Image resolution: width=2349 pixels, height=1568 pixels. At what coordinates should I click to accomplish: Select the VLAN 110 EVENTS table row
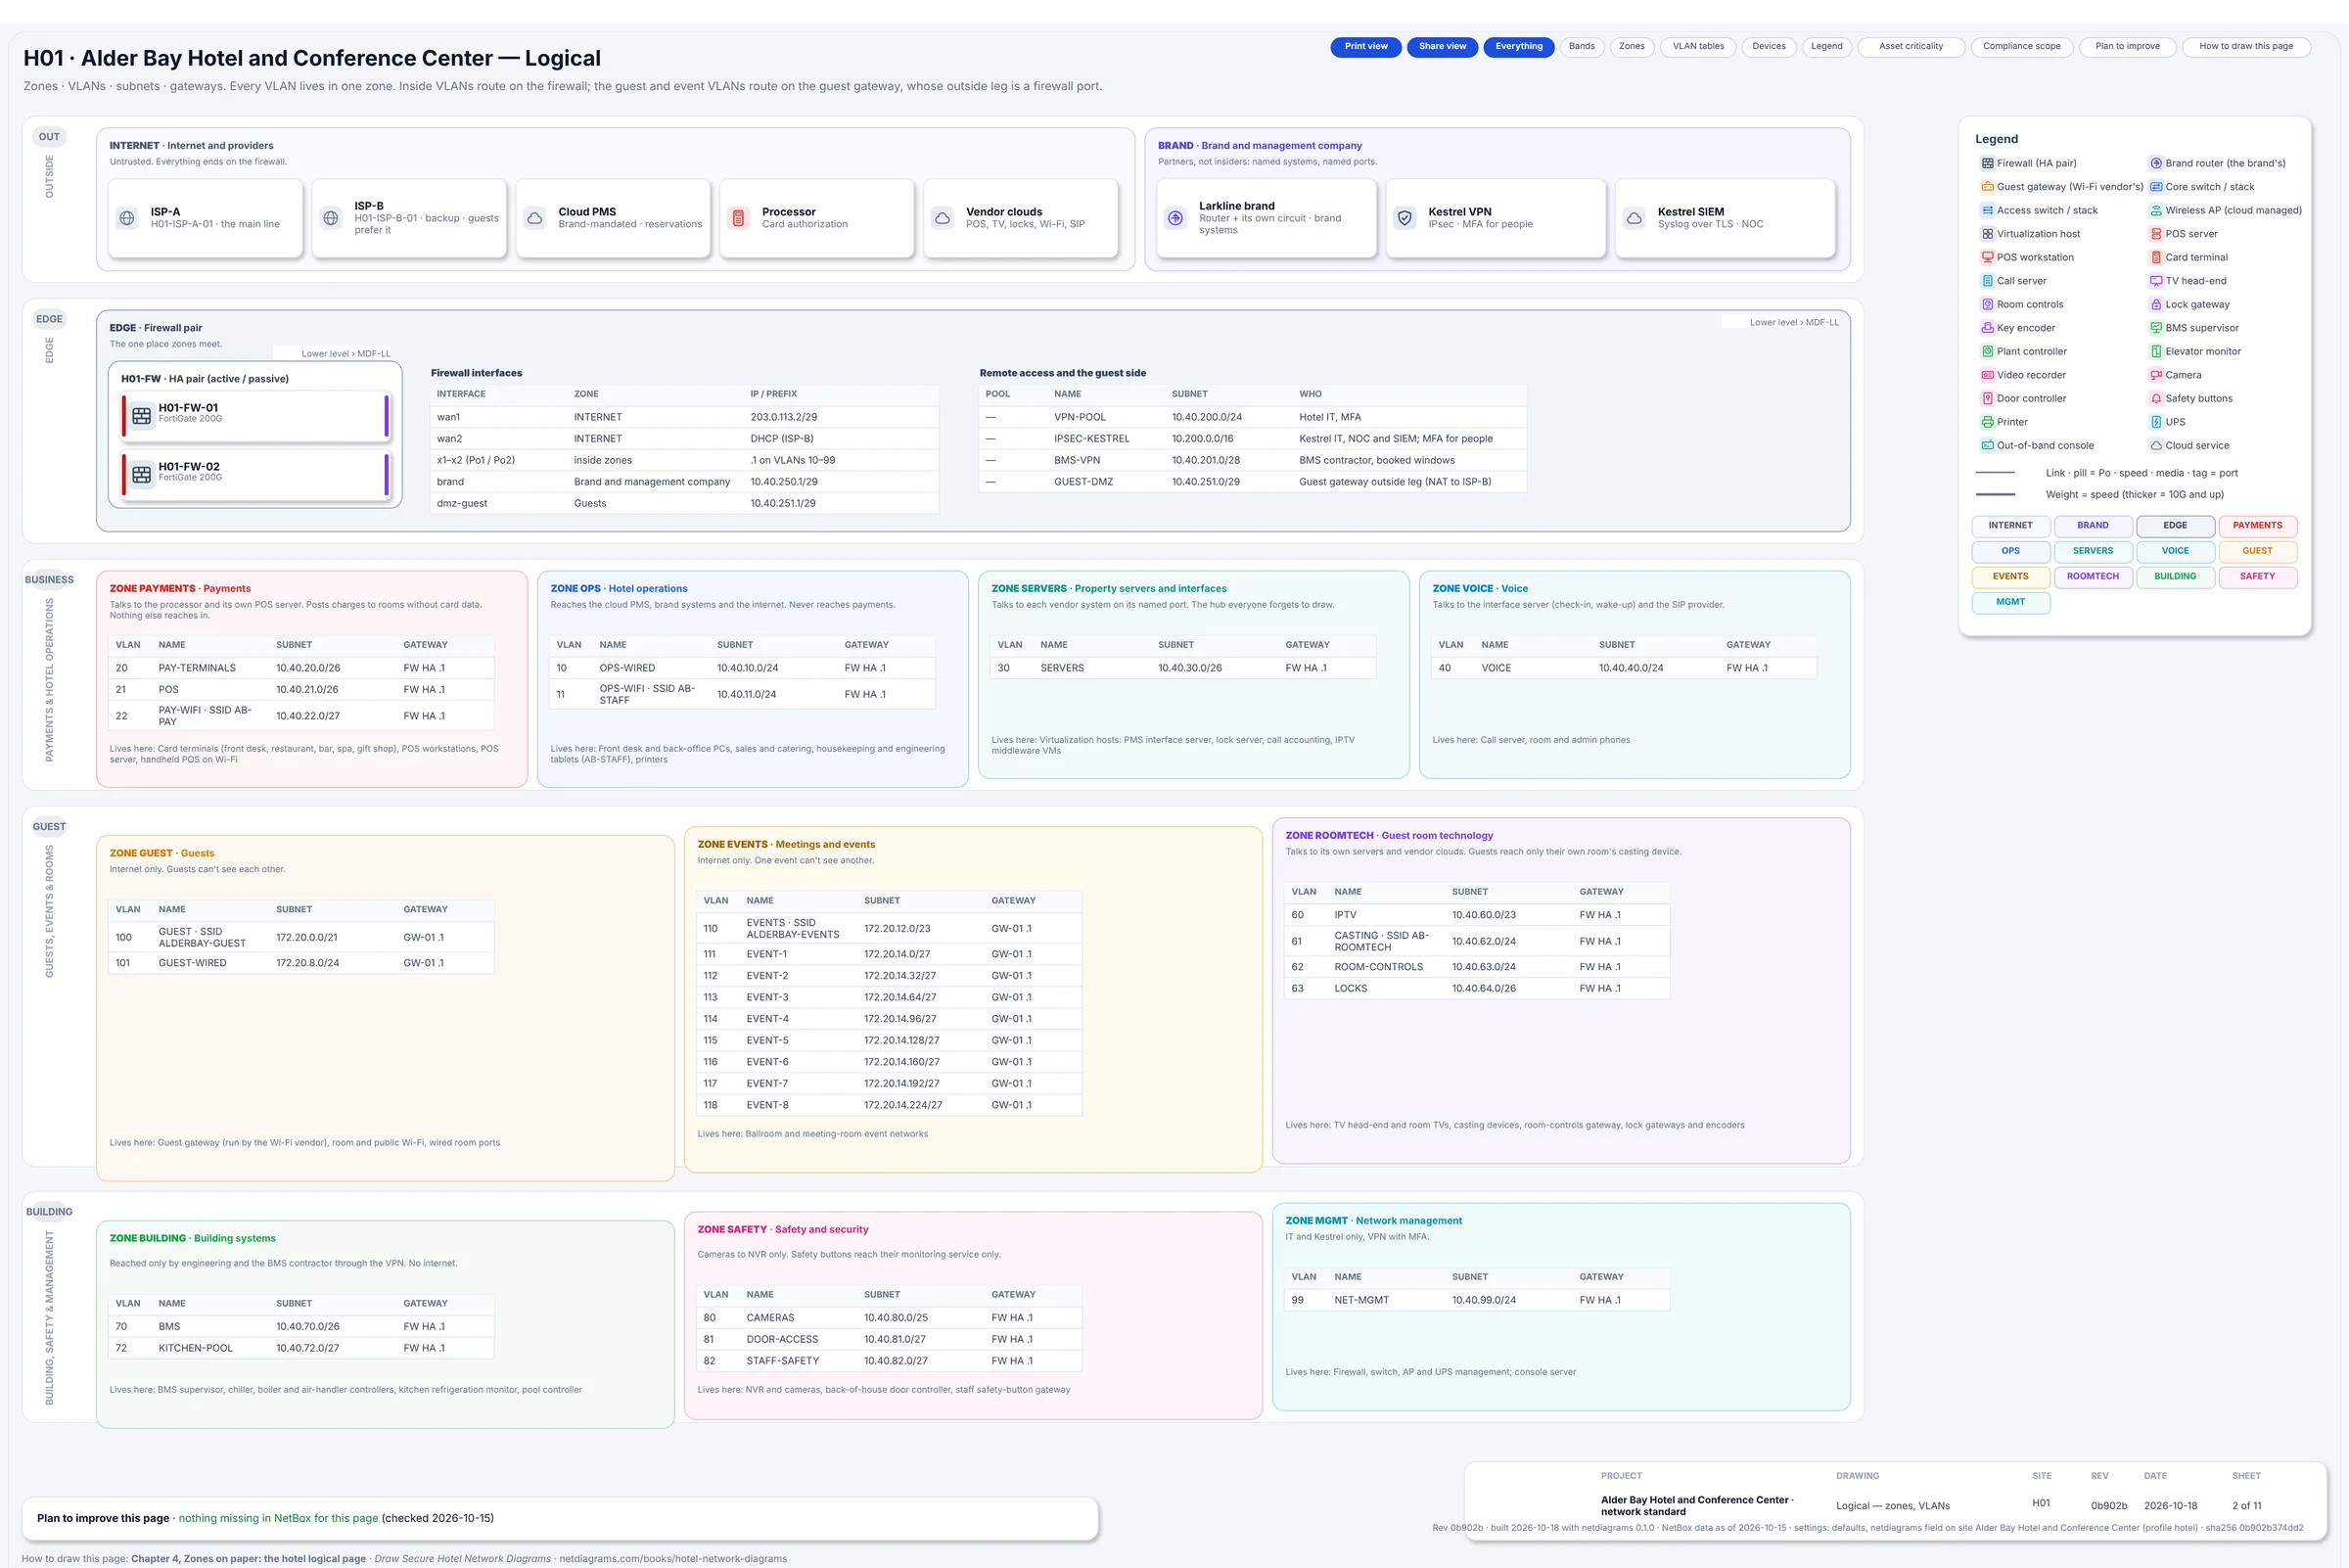890,929
